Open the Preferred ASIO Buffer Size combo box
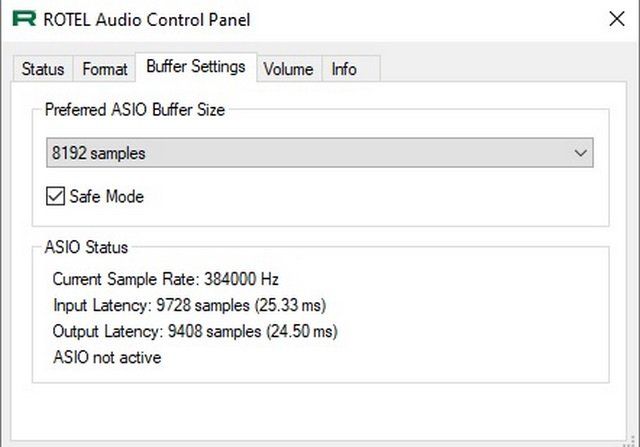Viewport: 640px width, 447px height. (320, 153)
